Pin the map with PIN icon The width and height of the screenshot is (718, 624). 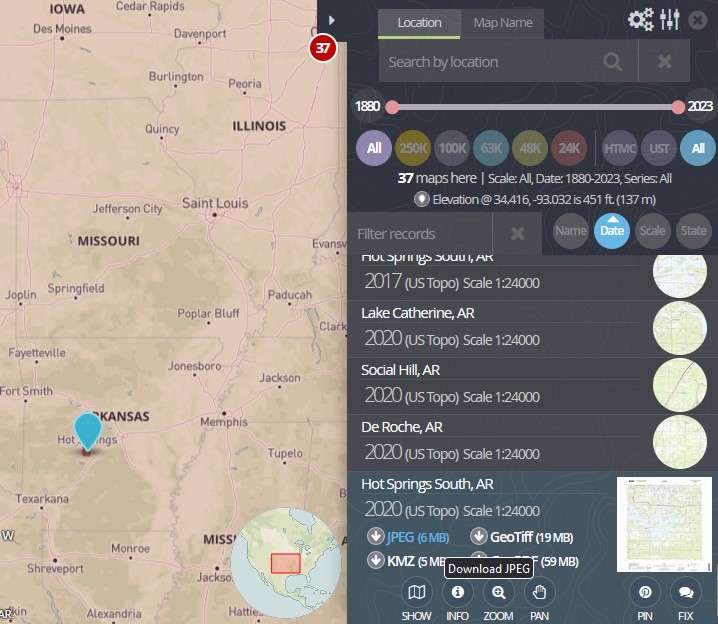click(645, 592)
